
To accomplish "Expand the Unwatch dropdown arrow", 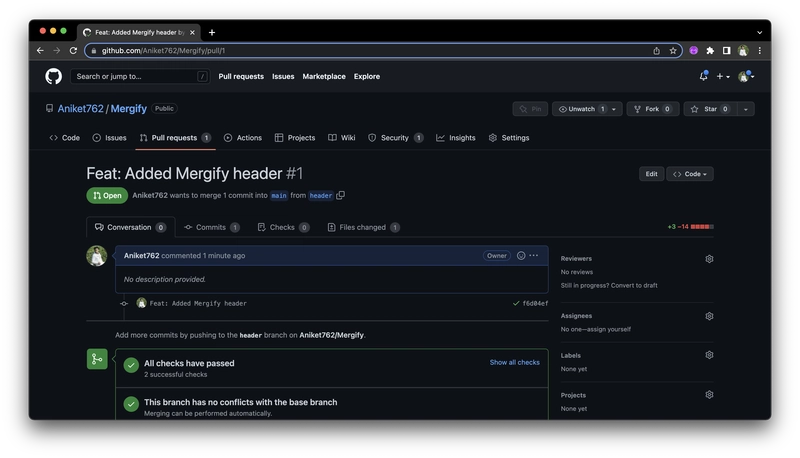I will coord(614,109).
